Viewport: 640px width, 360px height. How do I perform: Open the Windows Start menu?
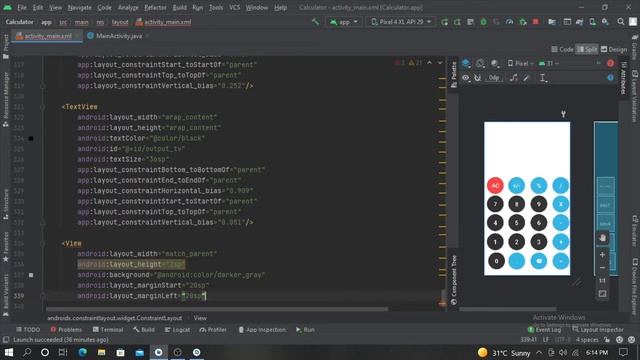[8, 352]
